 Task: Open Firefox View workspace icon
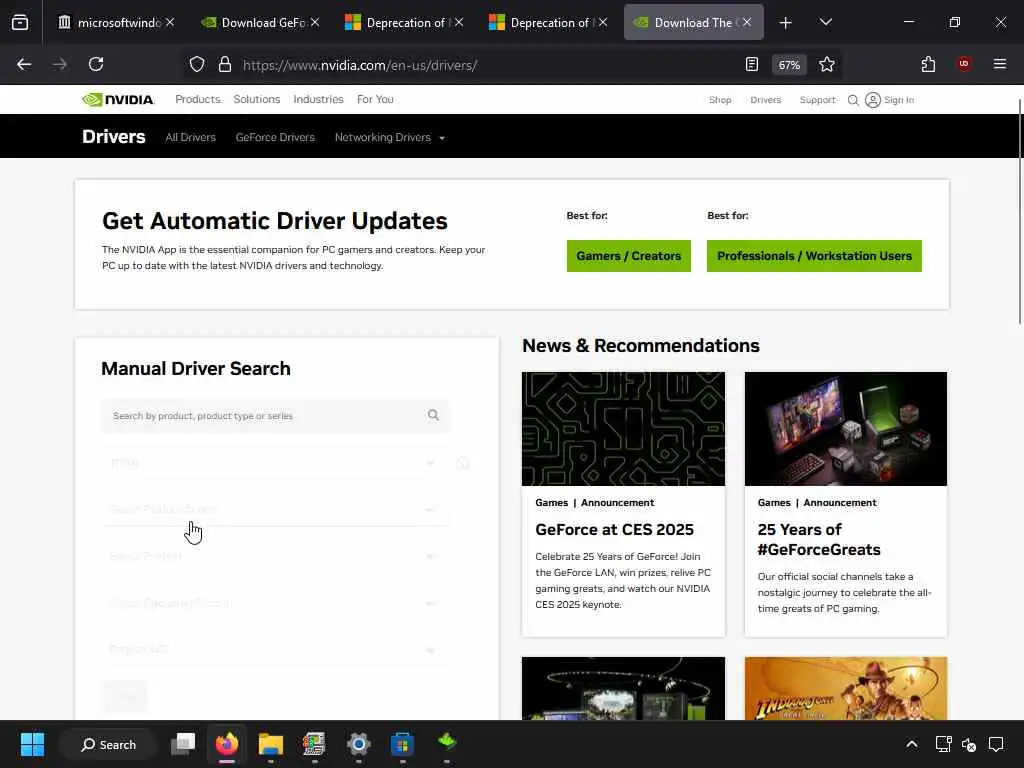coord(20,23)
